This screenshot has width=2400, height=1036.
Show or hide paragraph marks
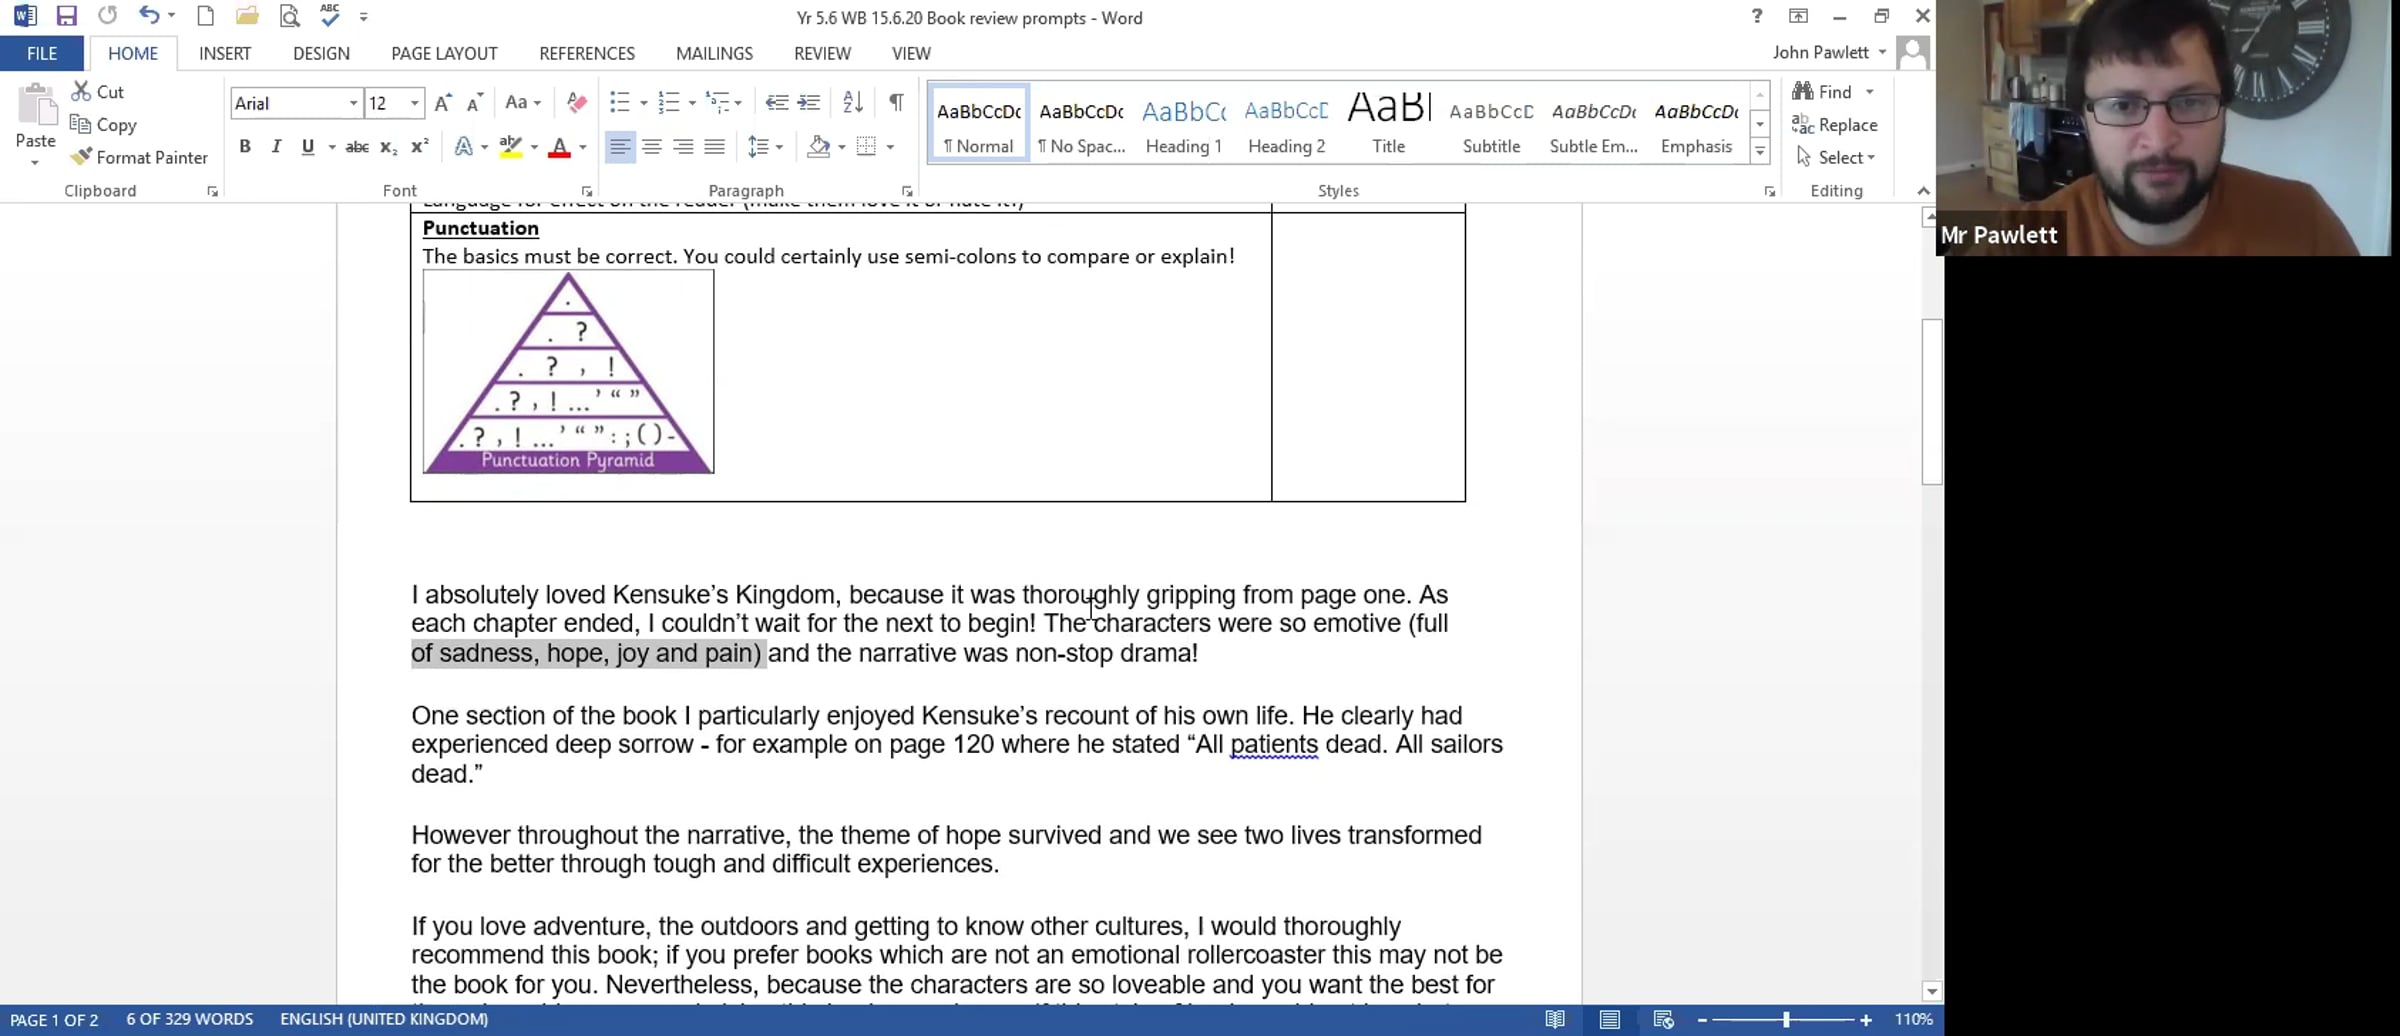tap(896, 103)
